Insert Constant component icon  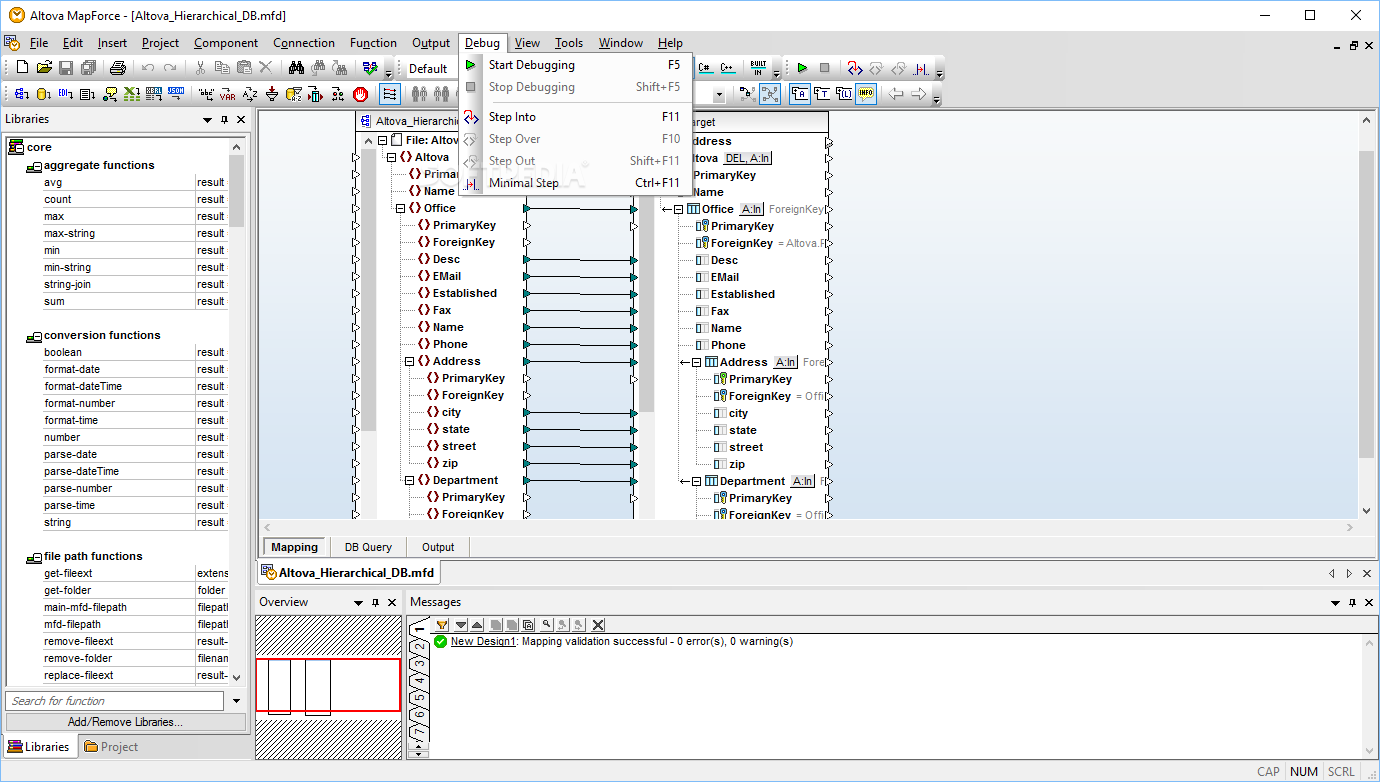(206, 94)
